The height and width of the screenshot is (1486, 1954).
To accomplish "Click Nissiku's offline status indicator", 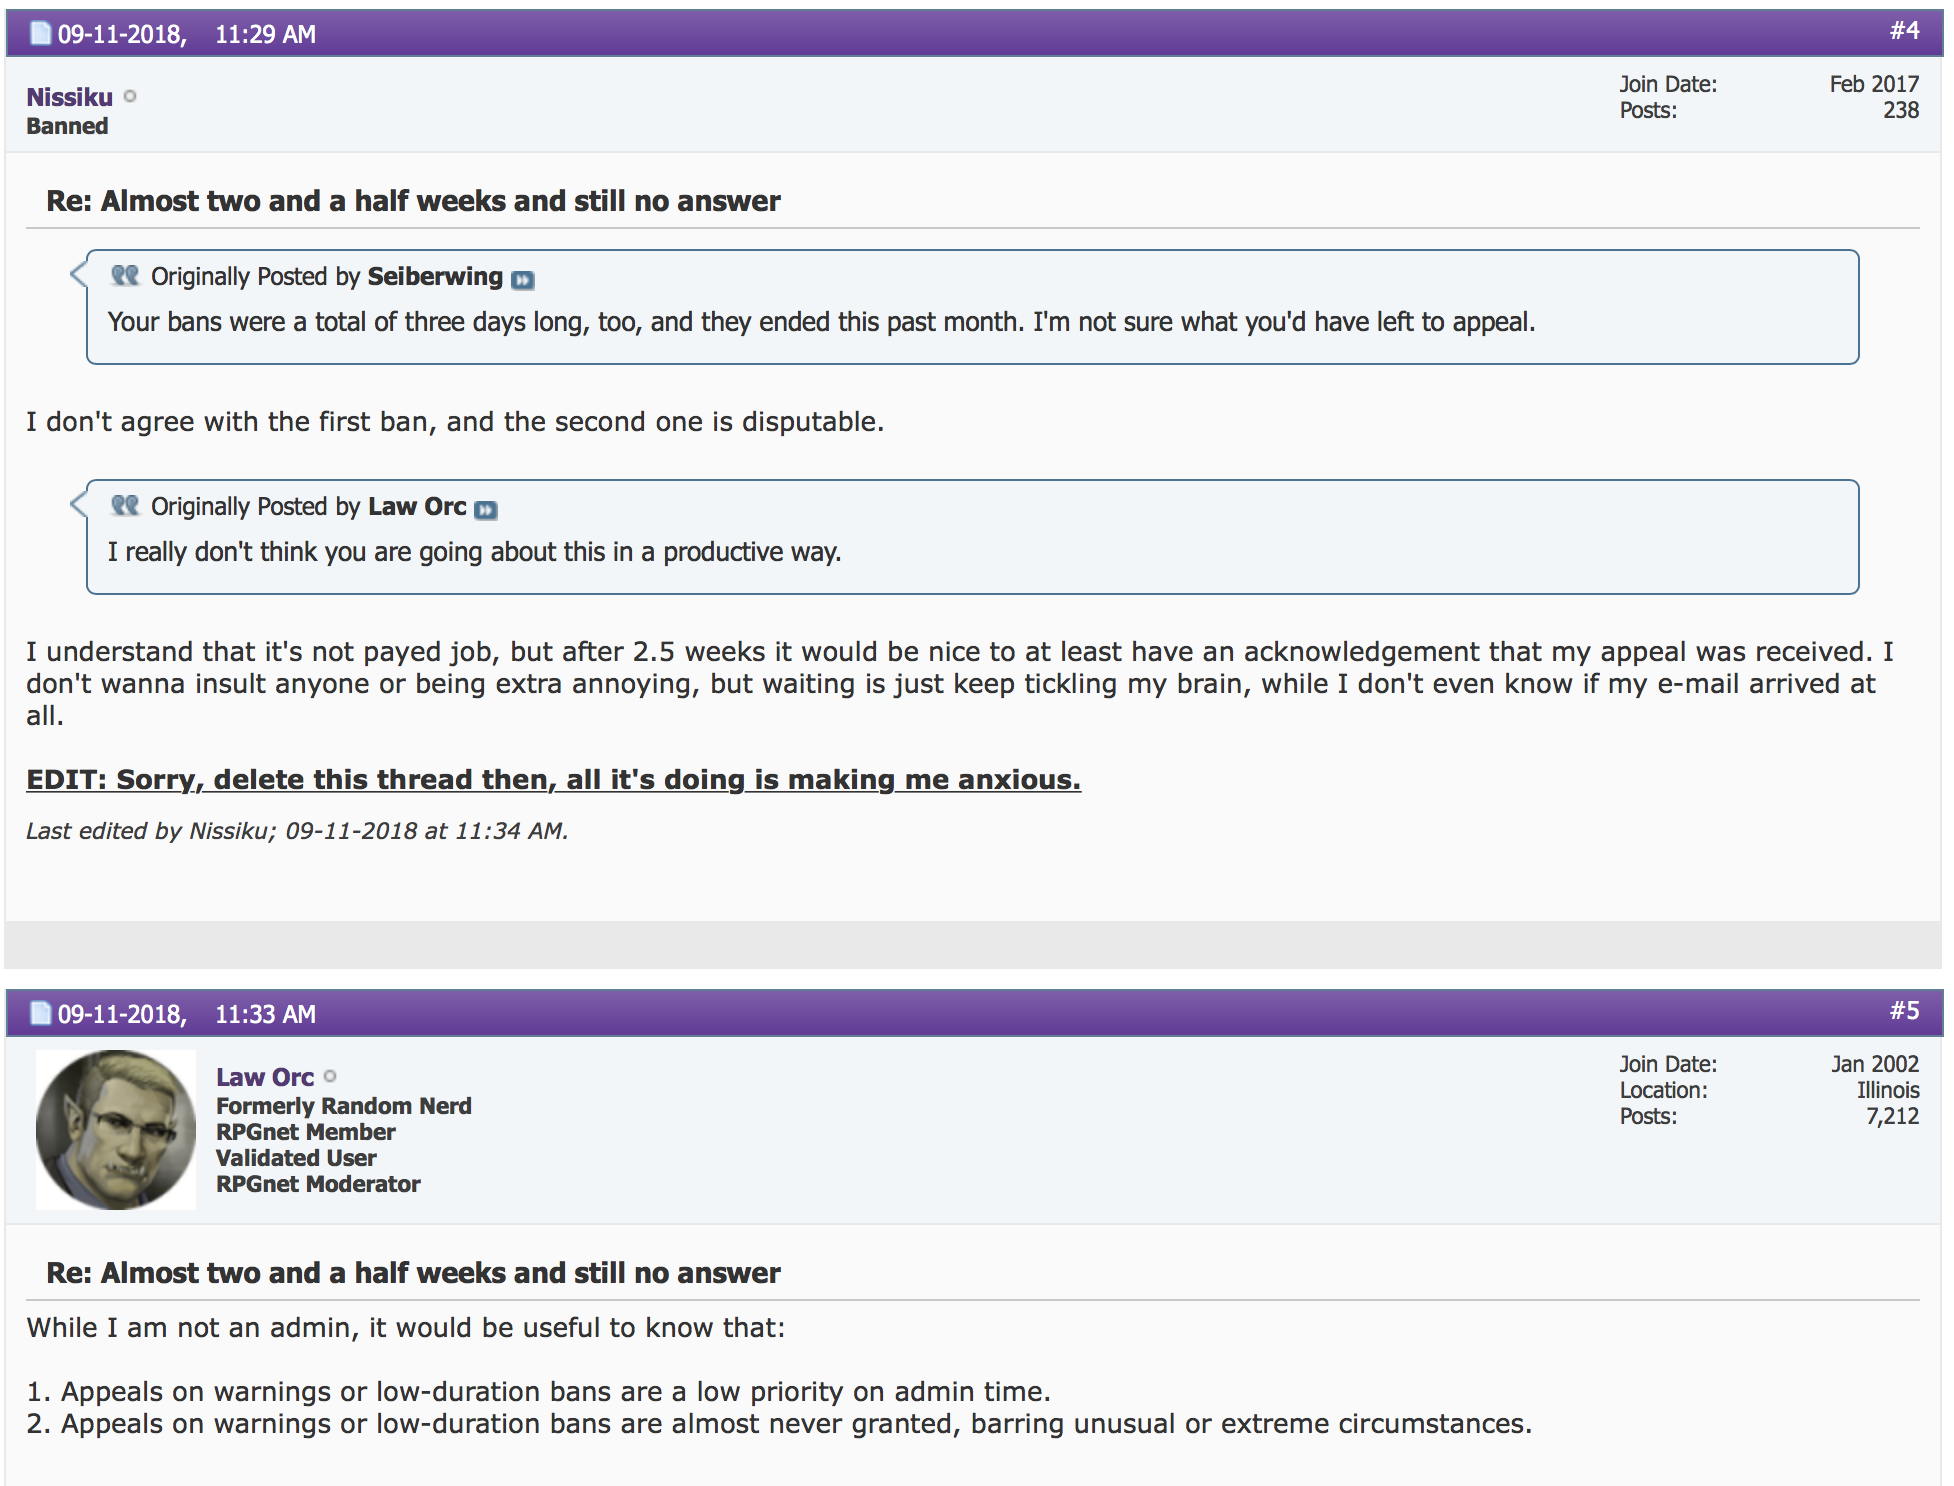I will tap(130, 96).
